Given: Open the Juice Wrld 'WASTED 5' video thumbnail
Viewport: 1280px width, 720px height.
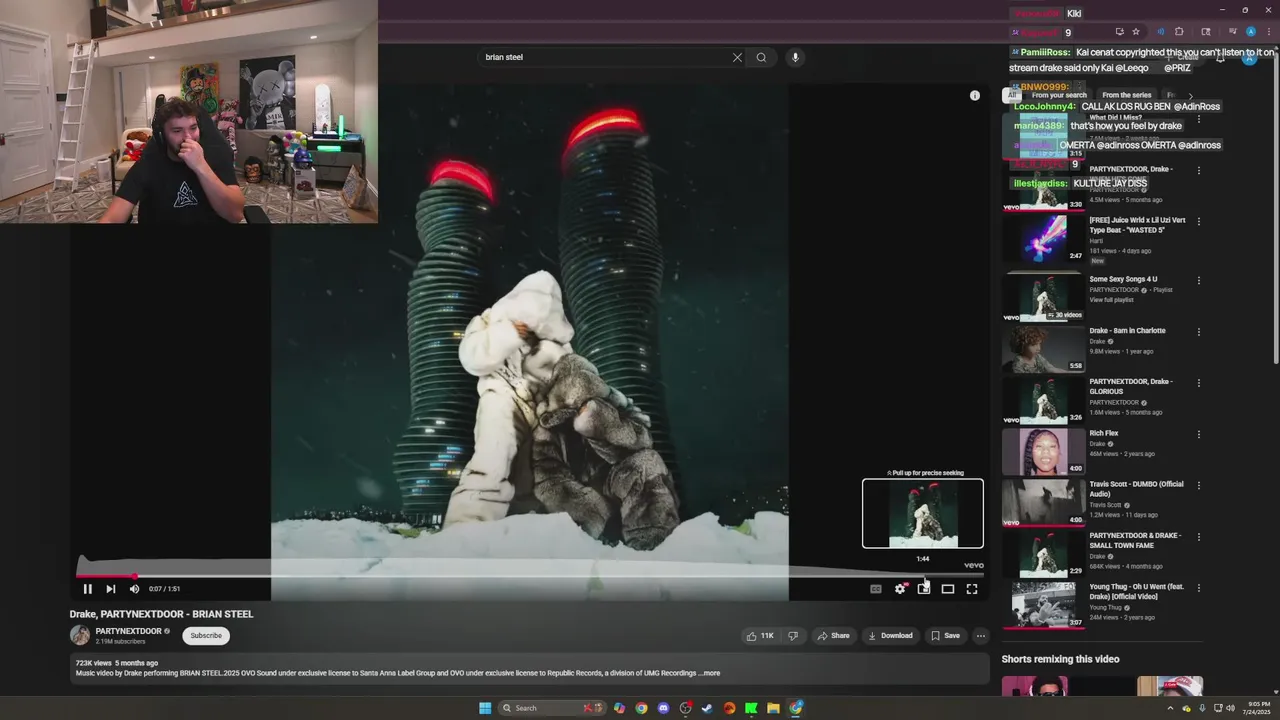Looking at the screenshot, I should pyautogui.click(x=1043, y=239).
